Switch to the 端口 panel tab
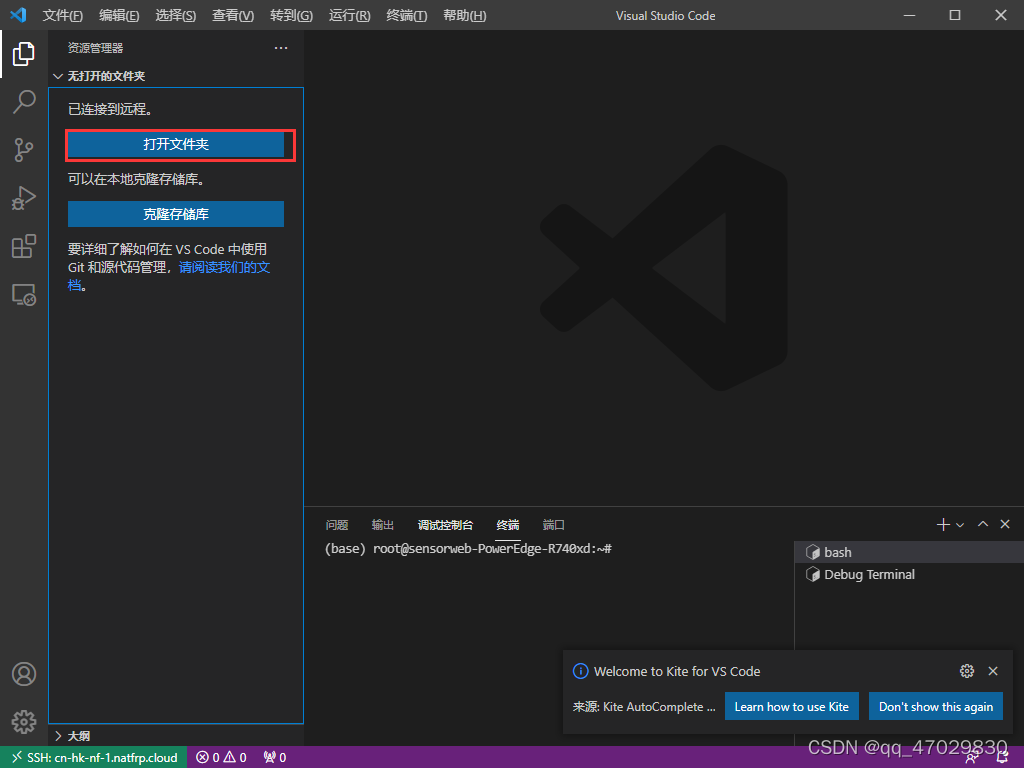 click(x=553, y=524)
